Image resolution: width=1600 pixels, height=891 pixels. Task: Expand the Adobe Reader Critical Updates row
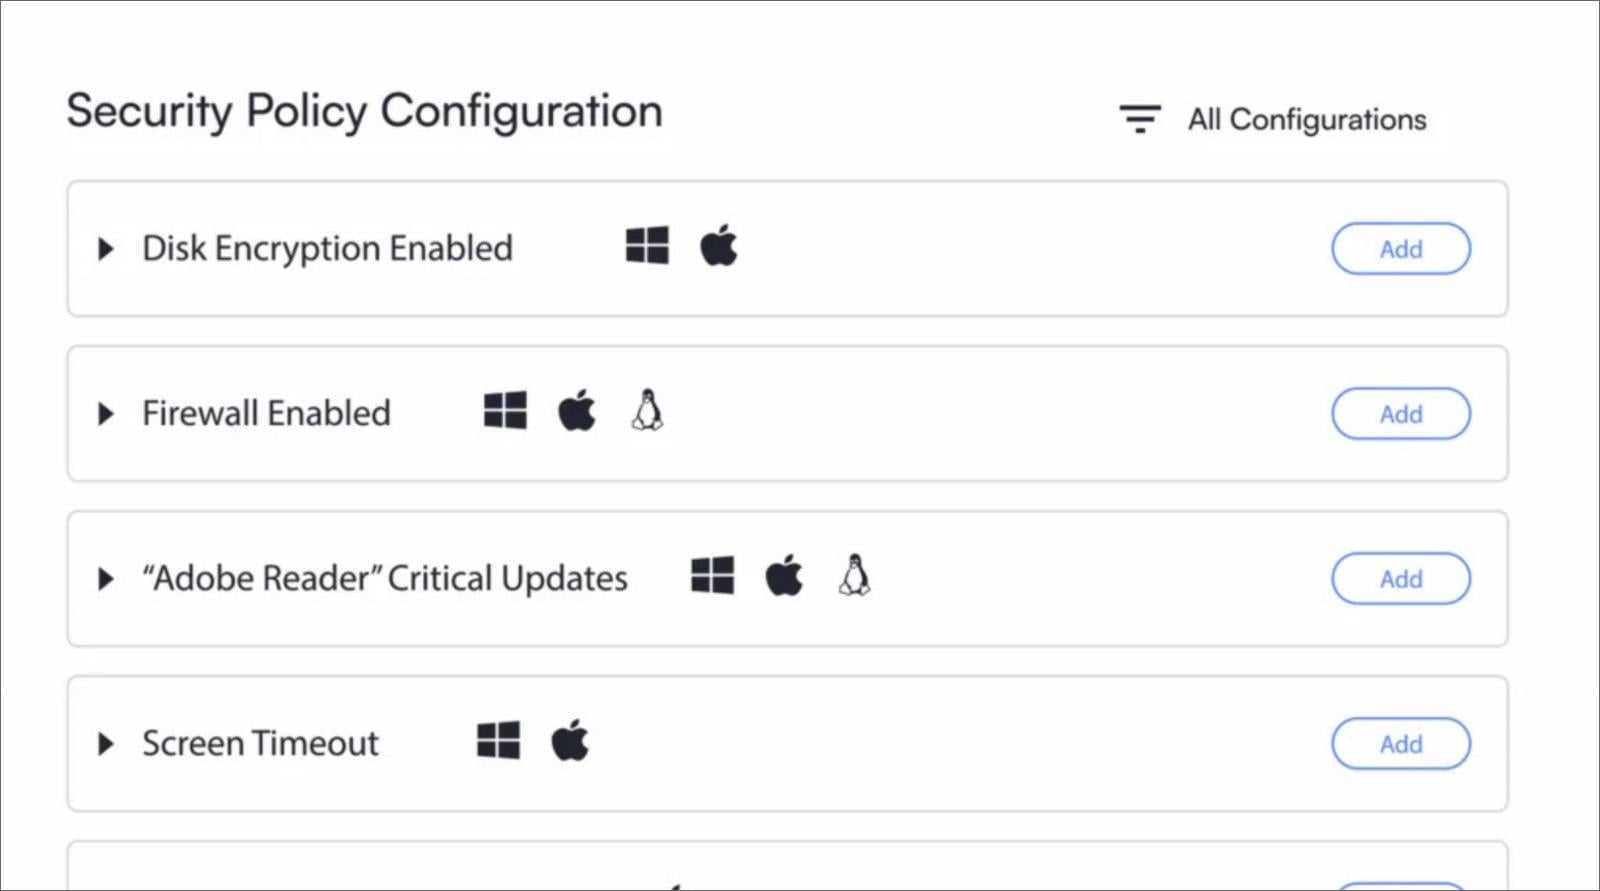(x=106, y=578)
